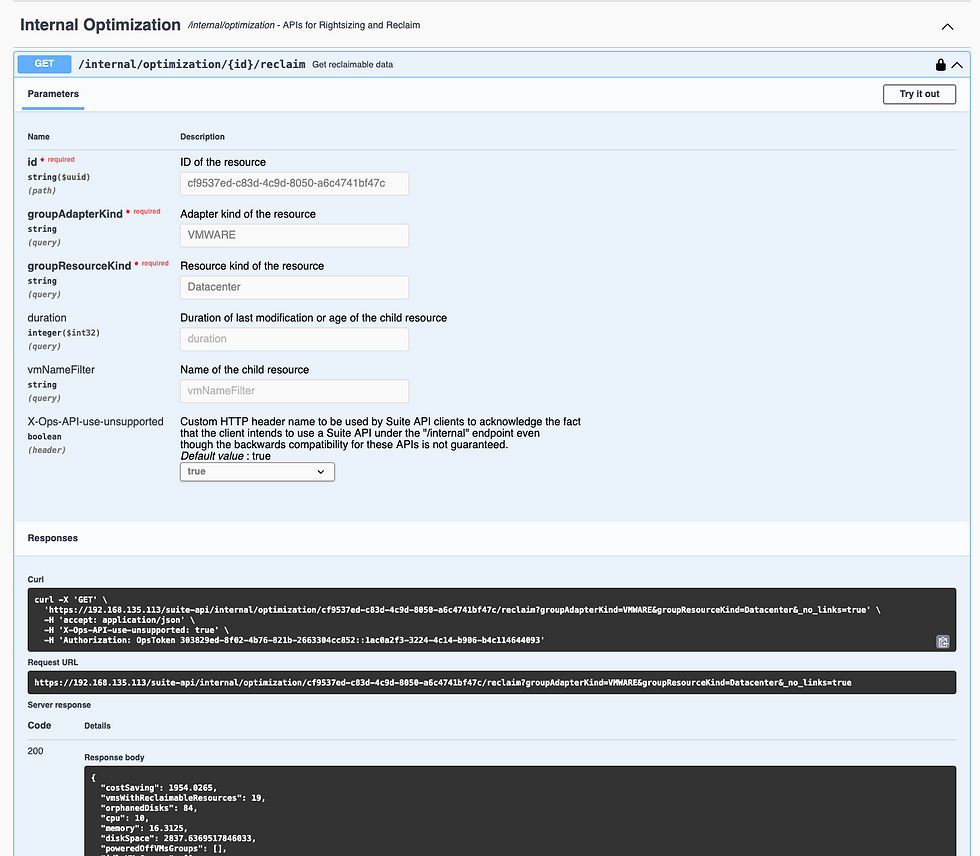
Task: Click the Internal Optimization section title
Action: pos(100,25)
